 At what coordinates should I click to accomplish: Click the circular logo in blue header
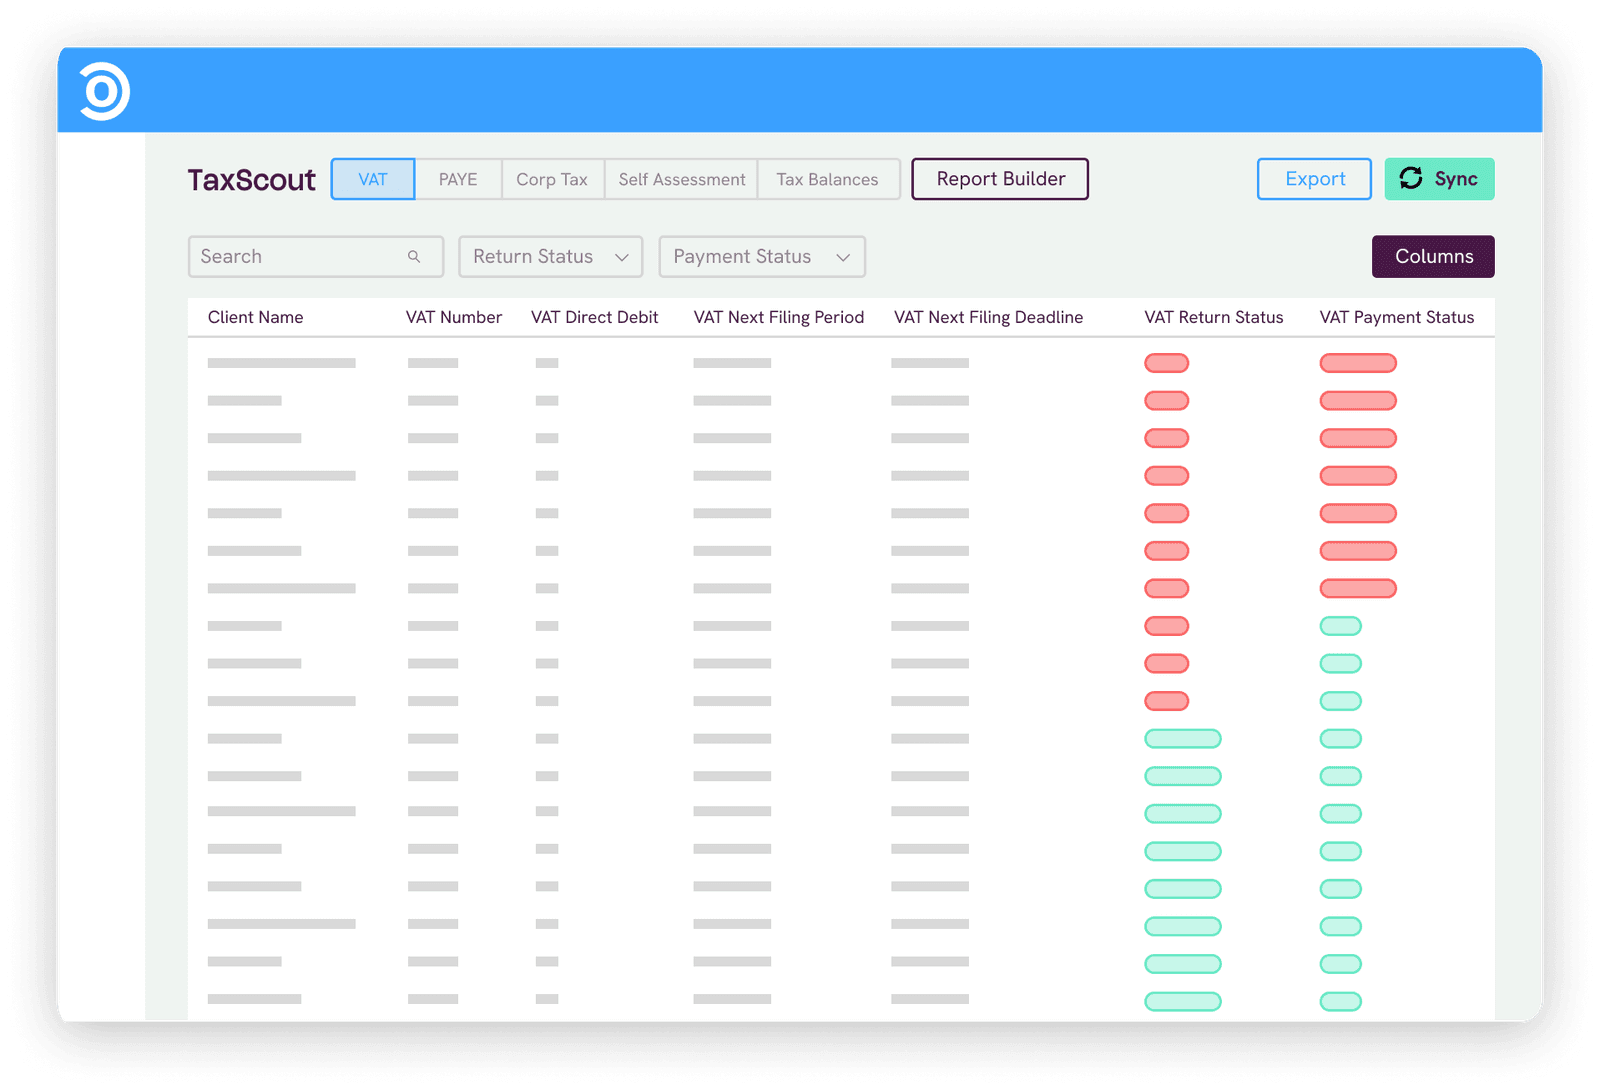[105, 91]
